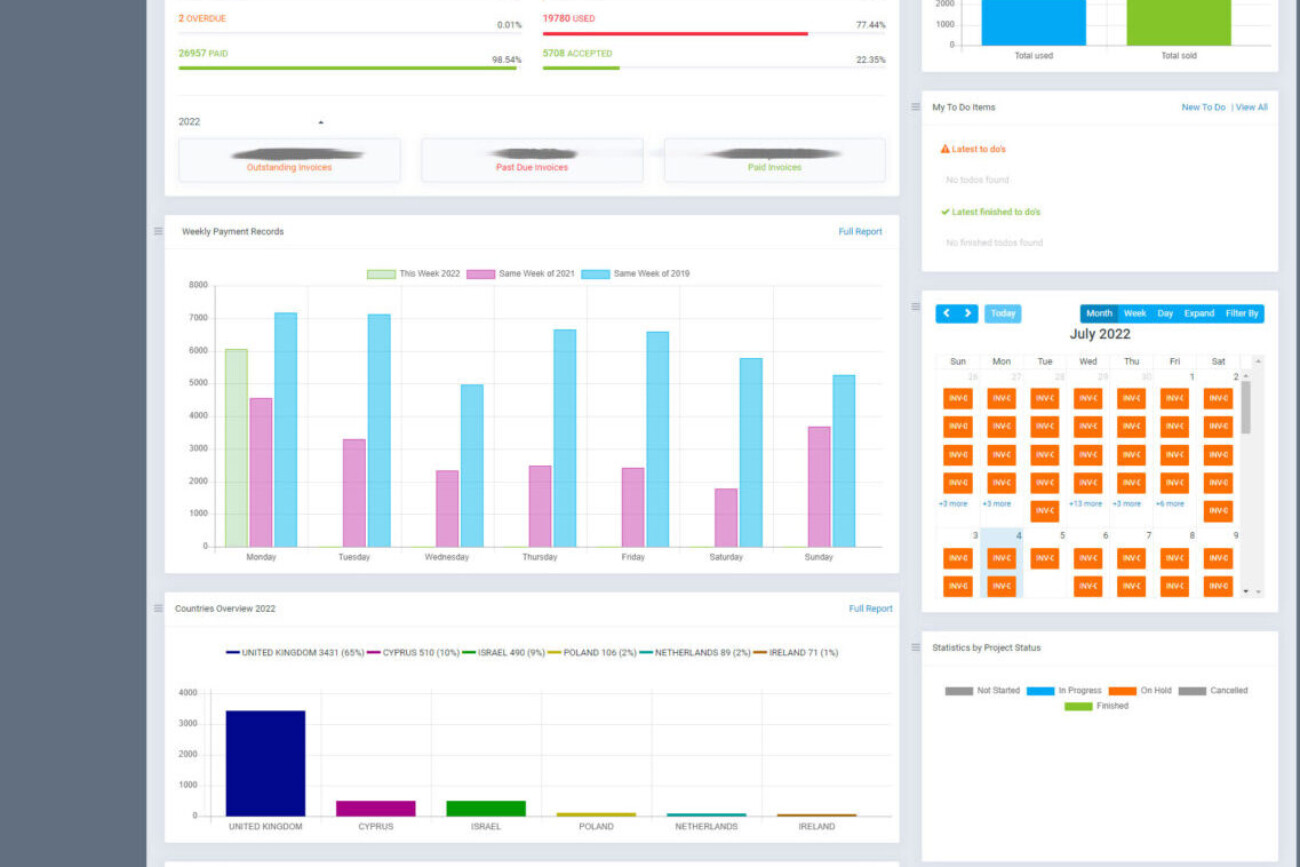Open calendar Filter By options

tap(1241, 314)
